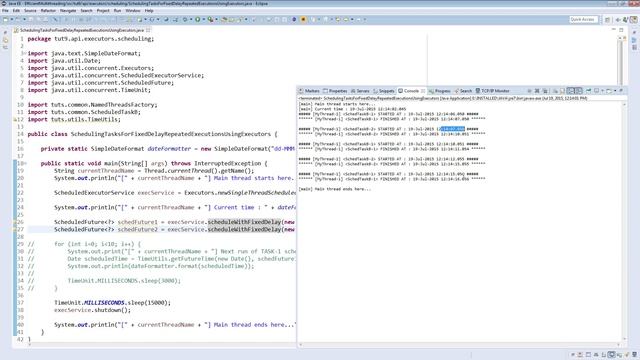
Task: Open the File menu
Action: point(5,11)
